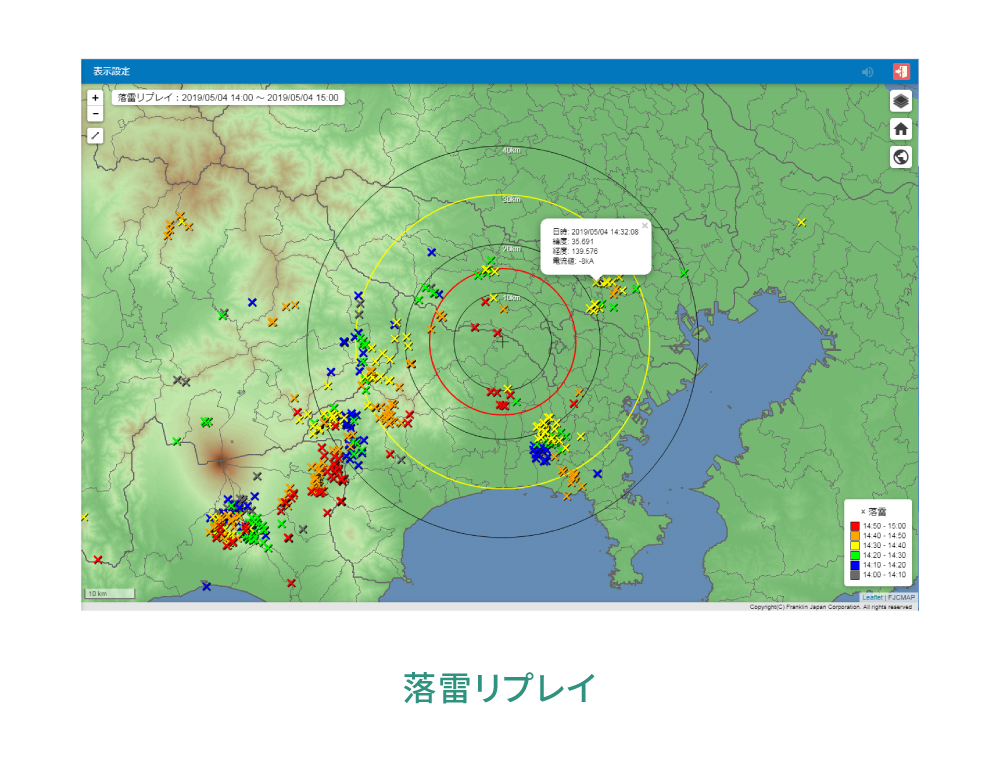1000x778 pixels.
Task: Click the globe map icon
Action: [x=900, y=157]
